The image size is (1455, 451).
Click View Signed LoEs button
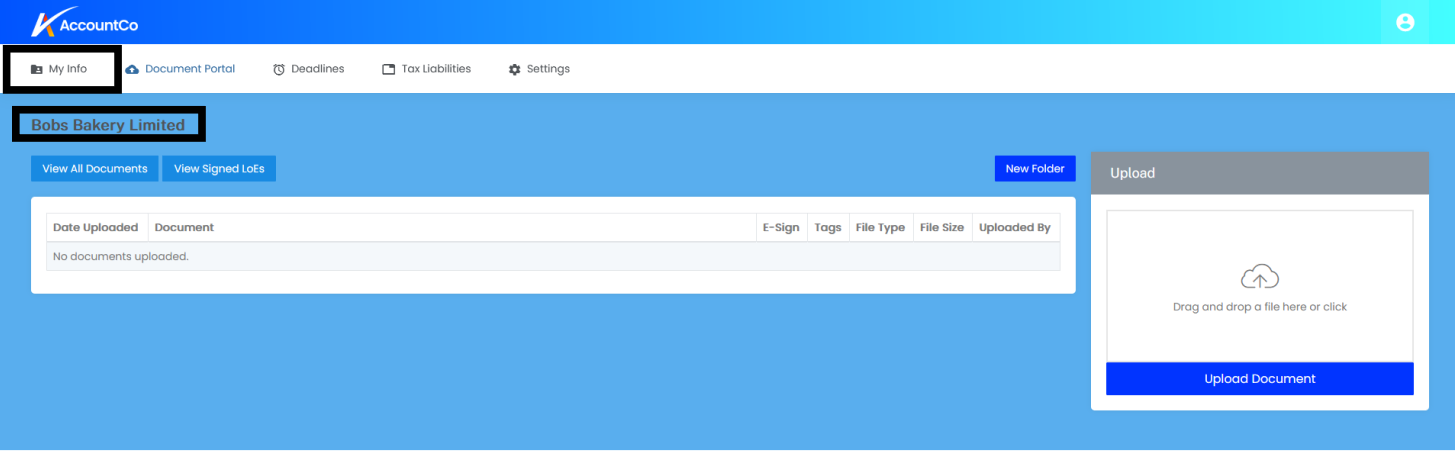tap(219, 169)
